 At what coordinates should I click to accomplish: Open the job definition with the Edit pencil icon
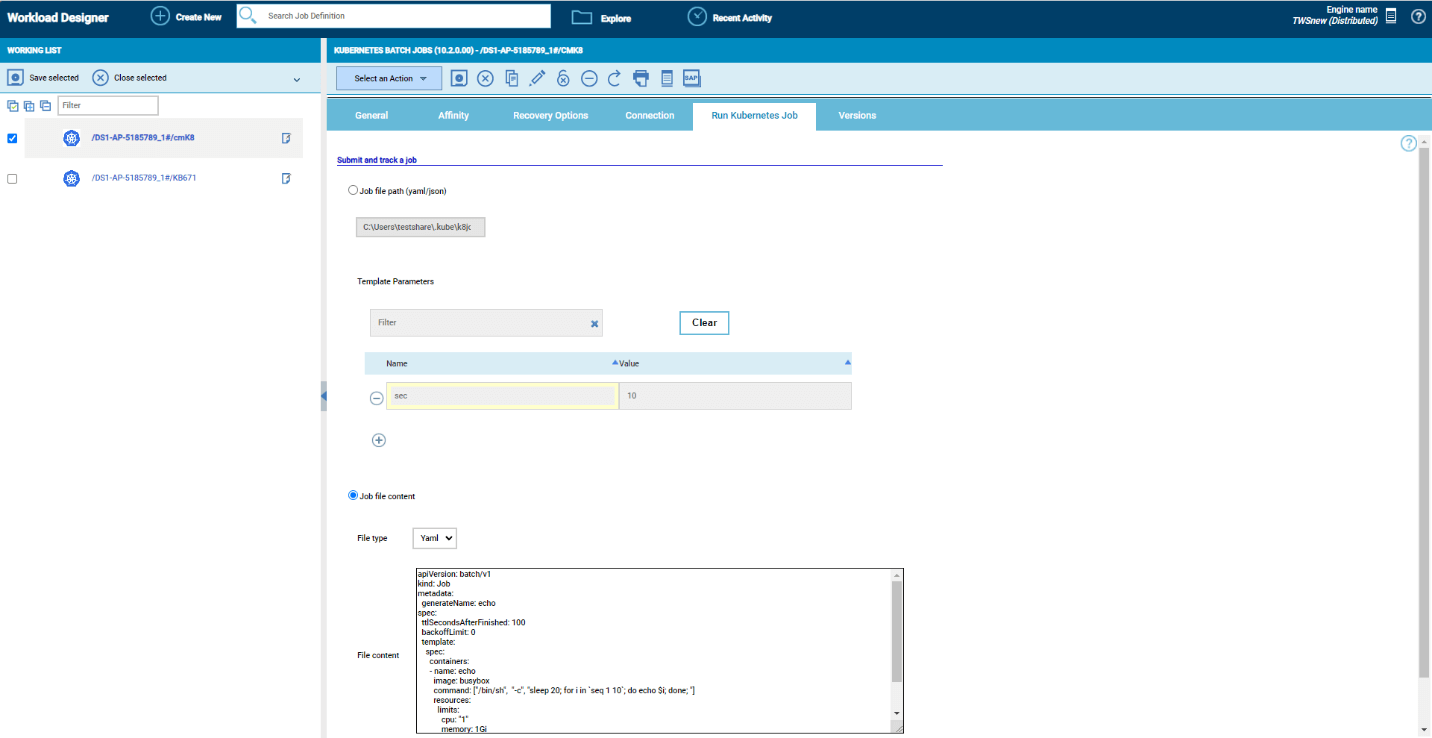(537, 77)
